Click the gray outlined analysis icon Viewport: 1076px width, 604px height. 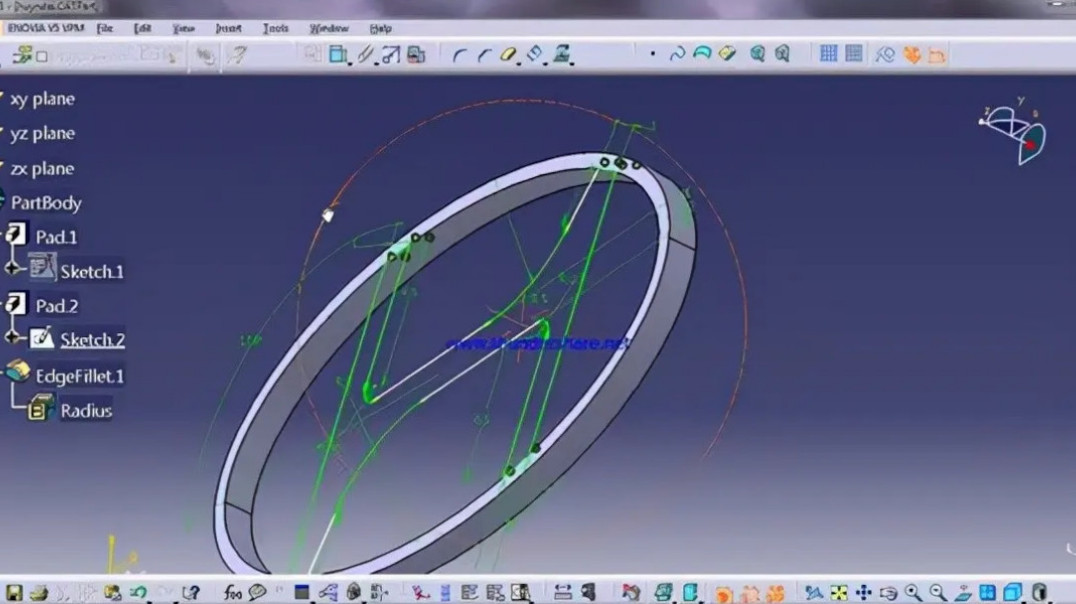click(782, 54)
